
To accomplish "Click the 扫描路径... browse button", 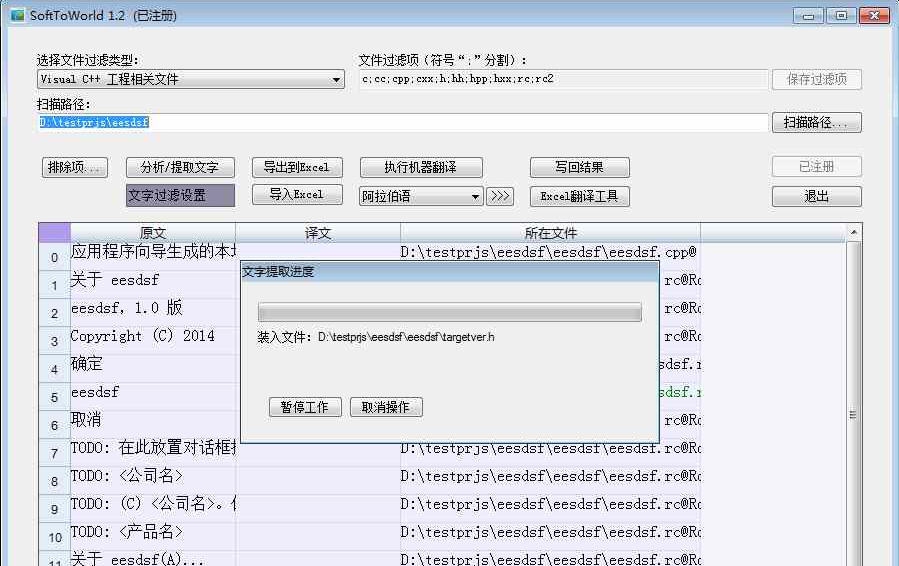I will click(816, 122).
